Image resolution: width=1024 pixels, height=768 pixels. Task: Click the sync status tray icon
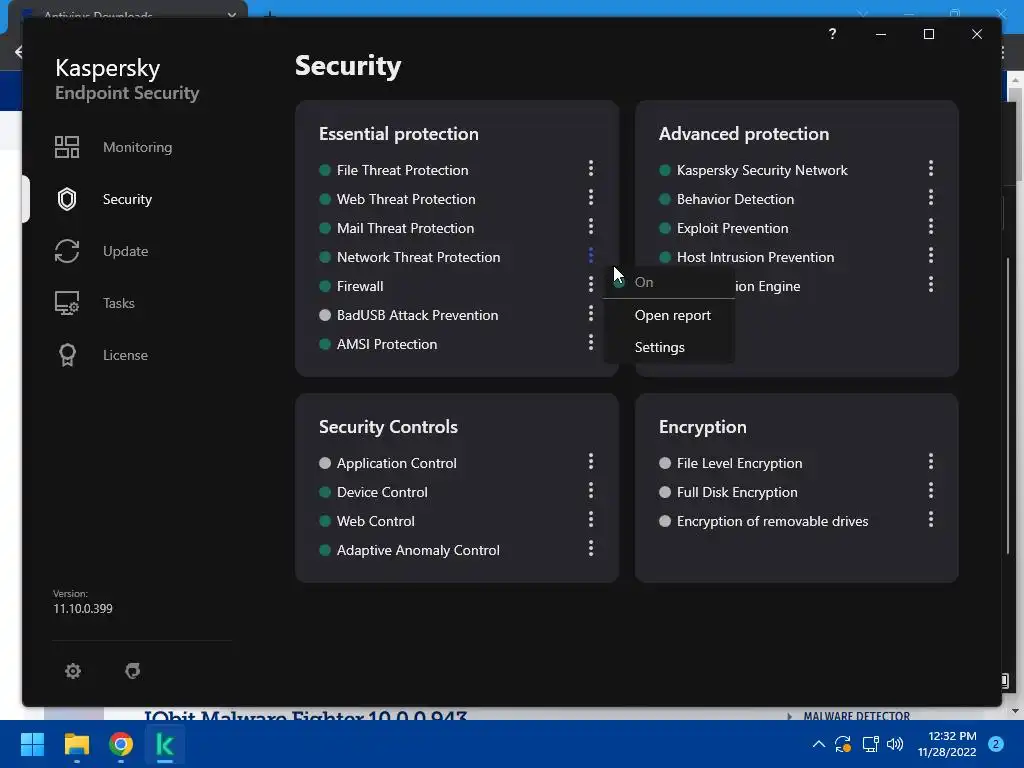tap(843, 744)
